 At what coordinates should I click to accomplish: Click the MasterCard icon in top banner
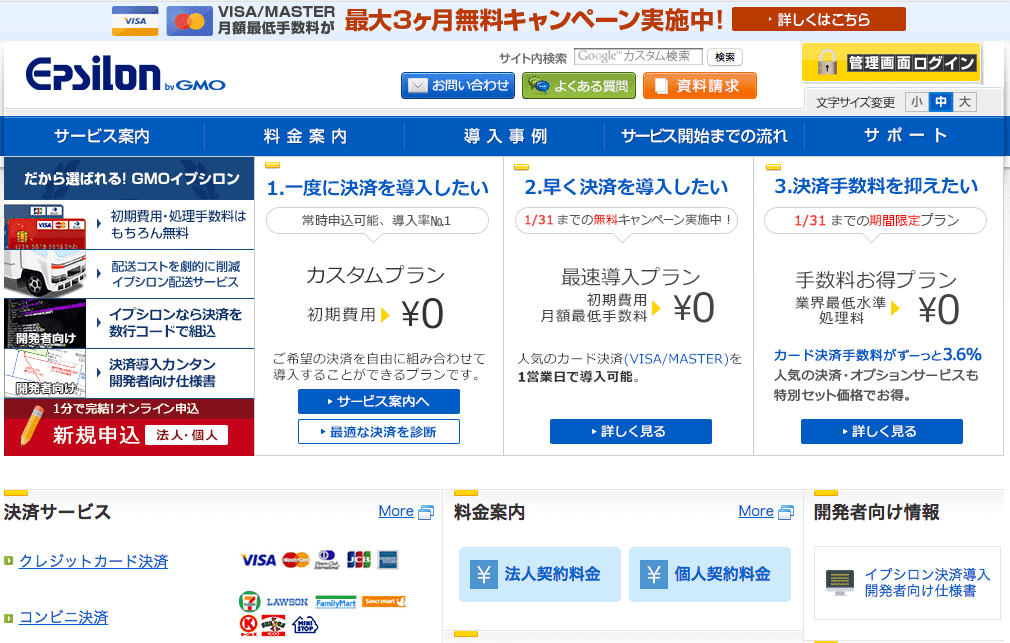pos(189,21)
